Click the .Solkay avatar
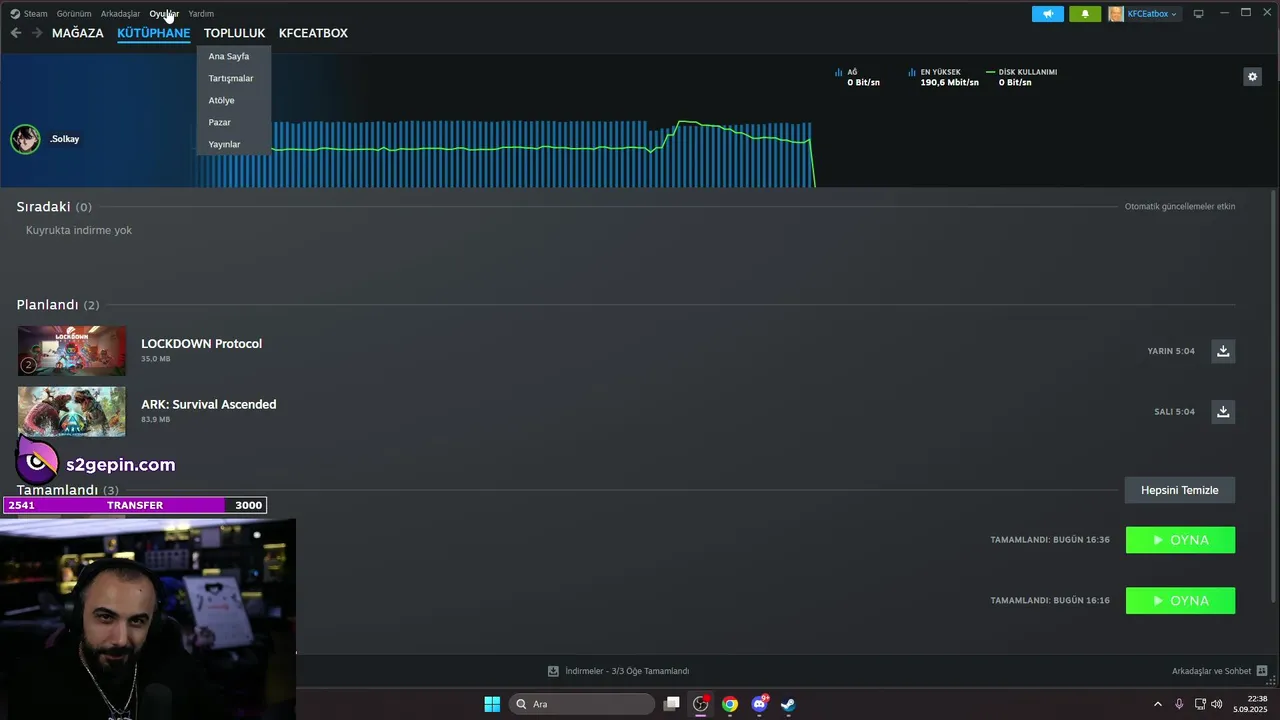 (25, 139)
